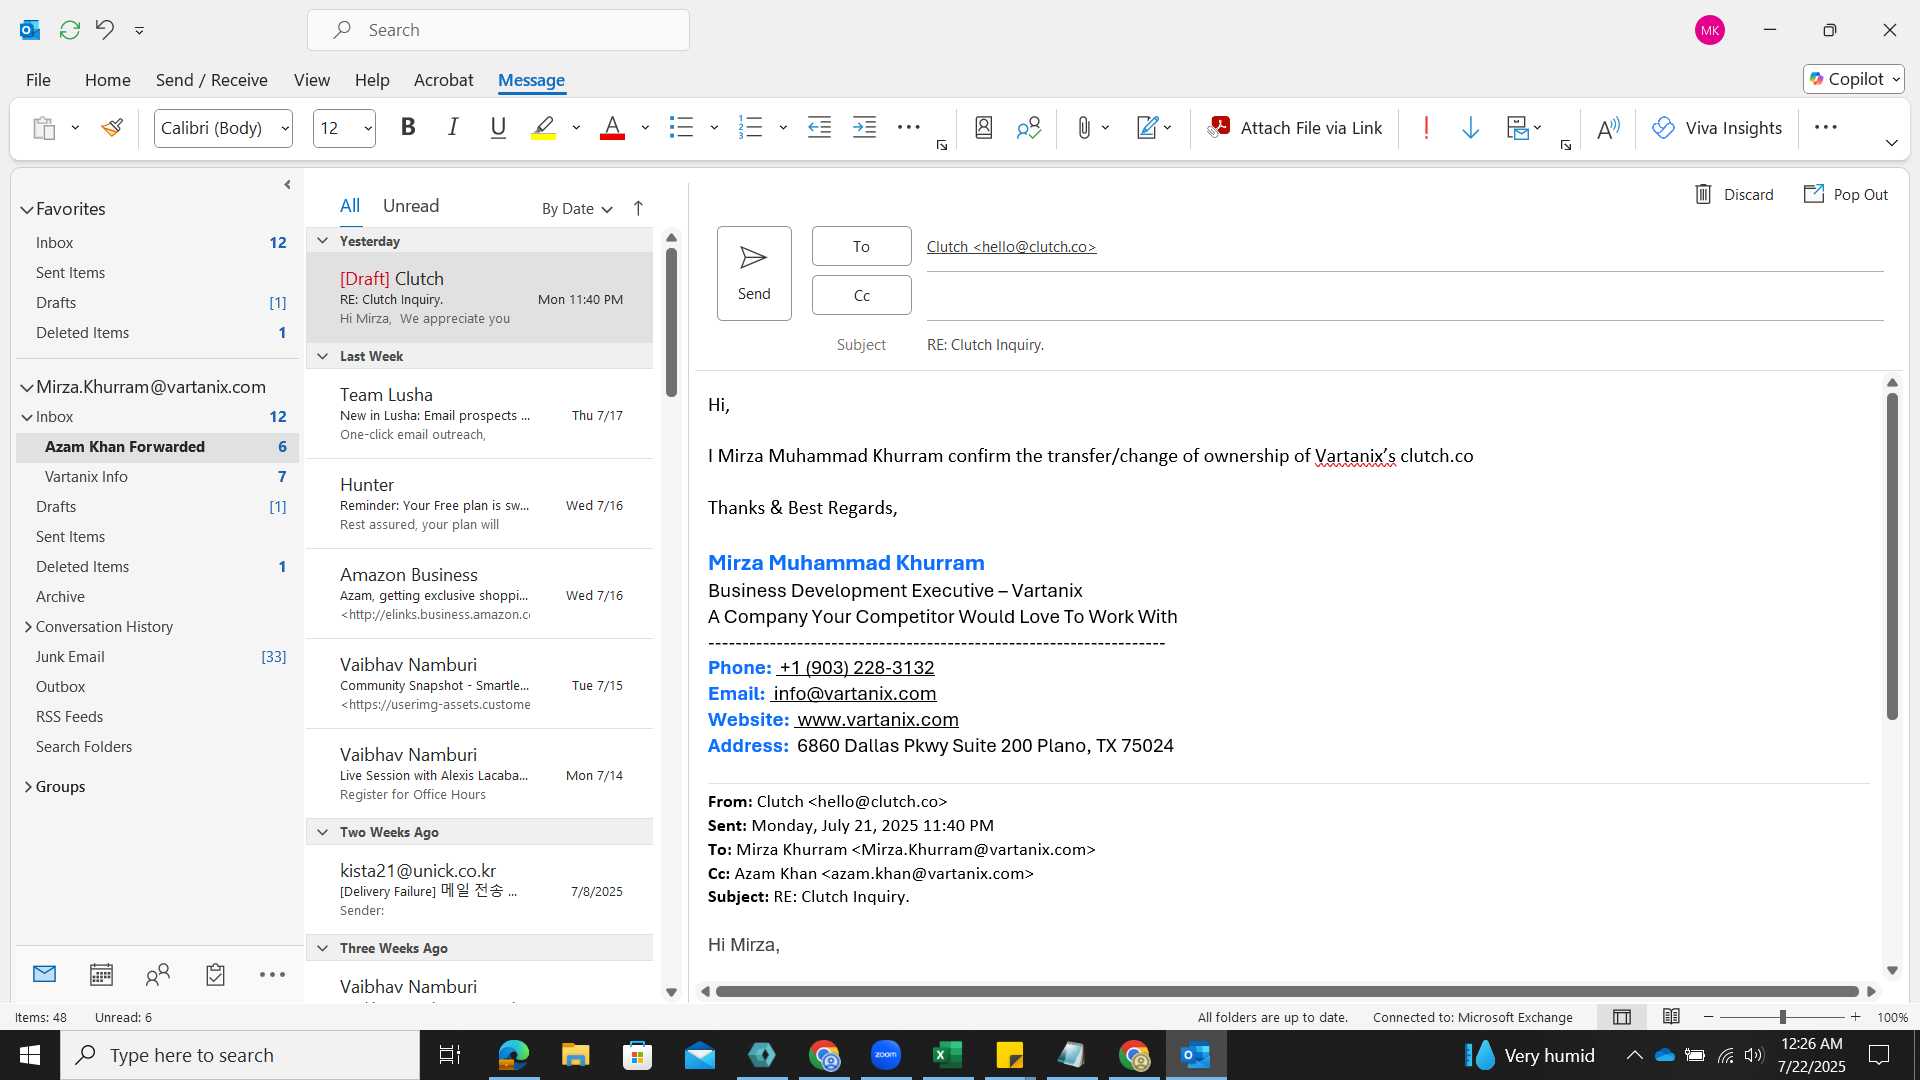
Task: Switch to Tasks view icon
Action: click(215, 974)
